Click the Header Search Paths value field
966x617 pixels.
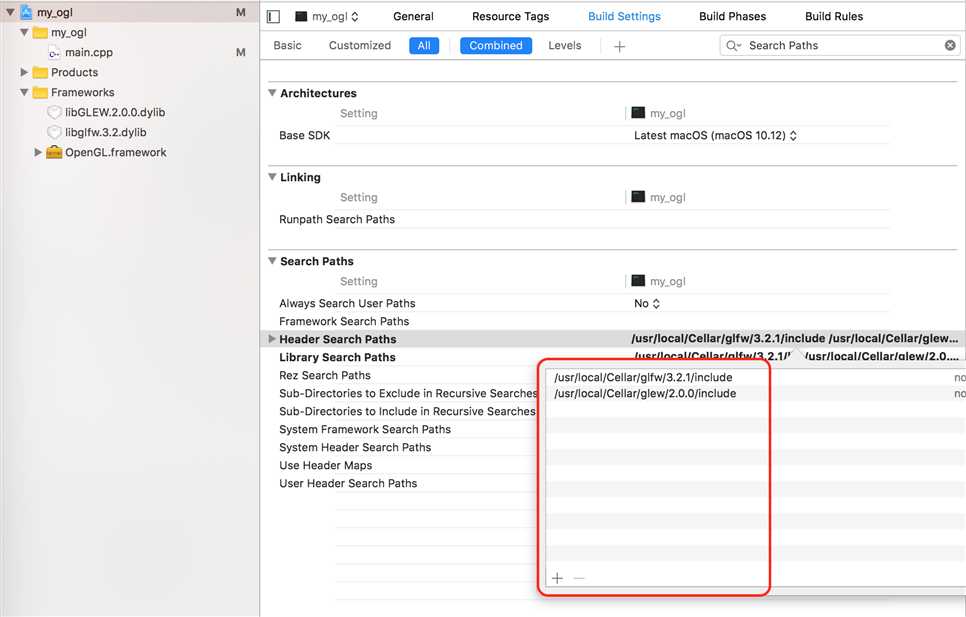pyautogui.click(x=795, y=339)
